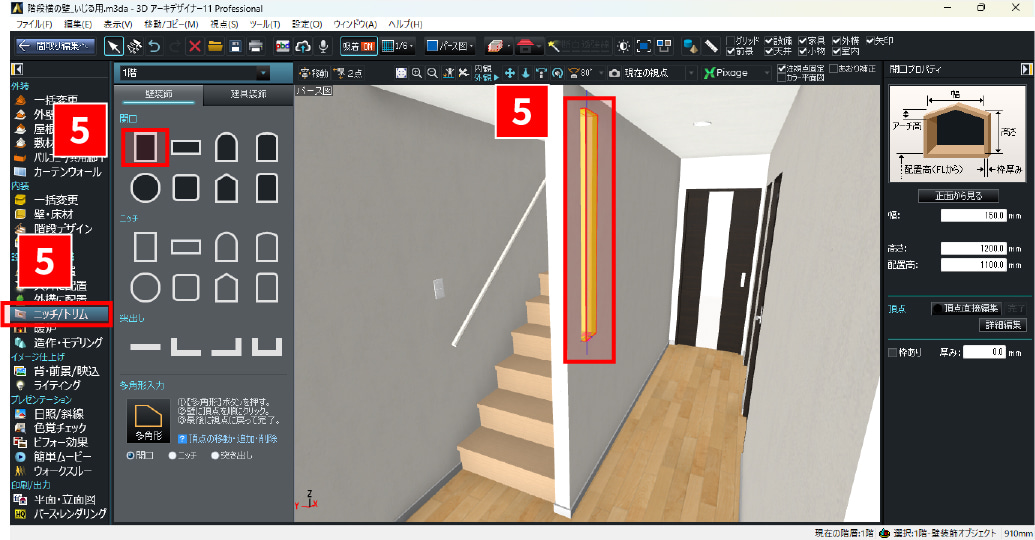Open file with the yellow folder icon

tap(215, 46)
